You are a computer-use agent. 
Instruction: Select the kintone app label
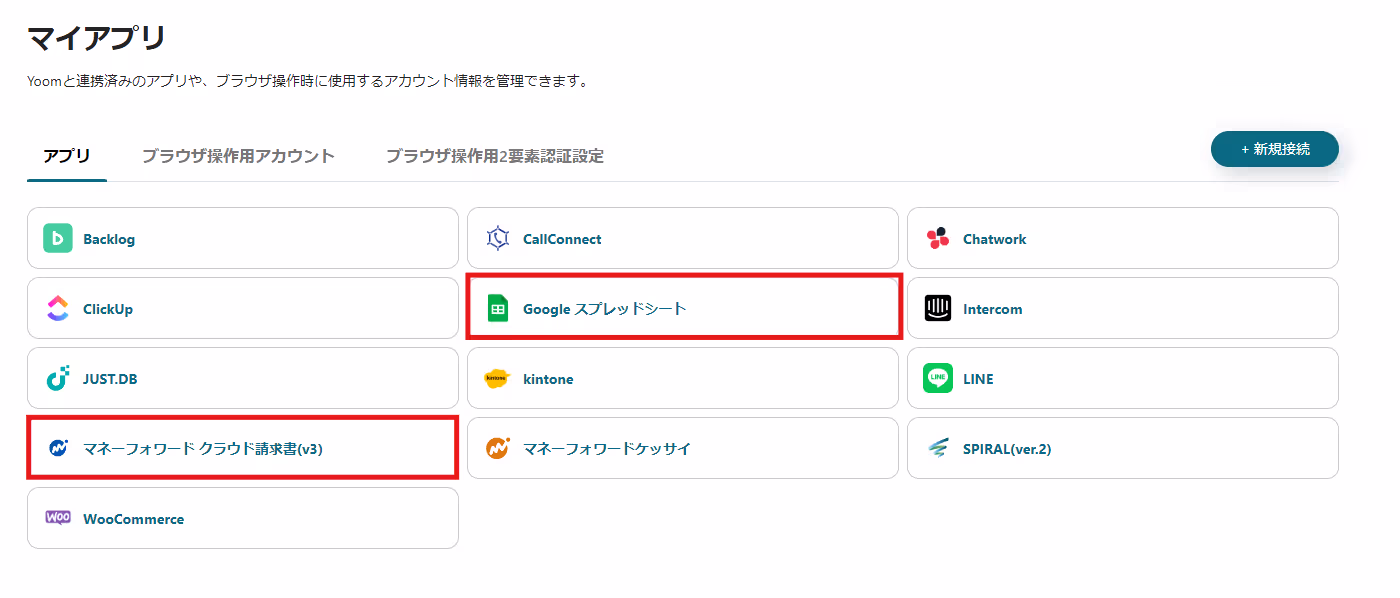coord(548,379)
